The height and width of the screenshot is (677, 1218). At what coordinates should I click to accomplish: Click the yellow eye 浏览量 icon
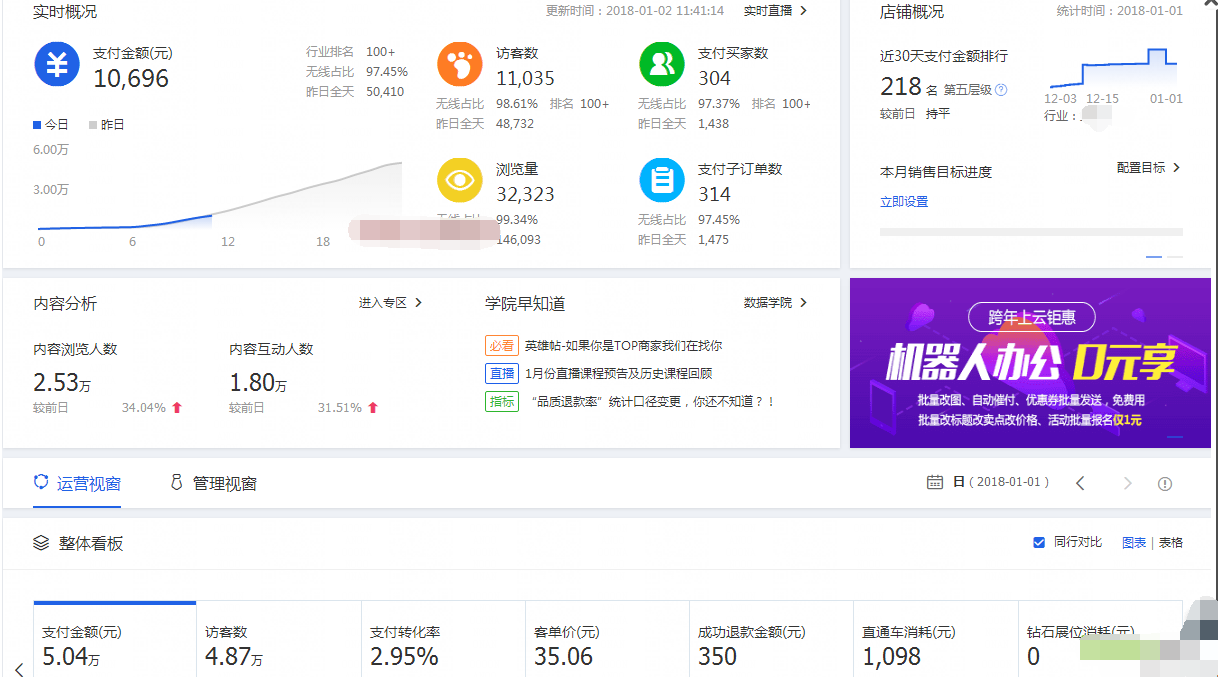point(460,180)
